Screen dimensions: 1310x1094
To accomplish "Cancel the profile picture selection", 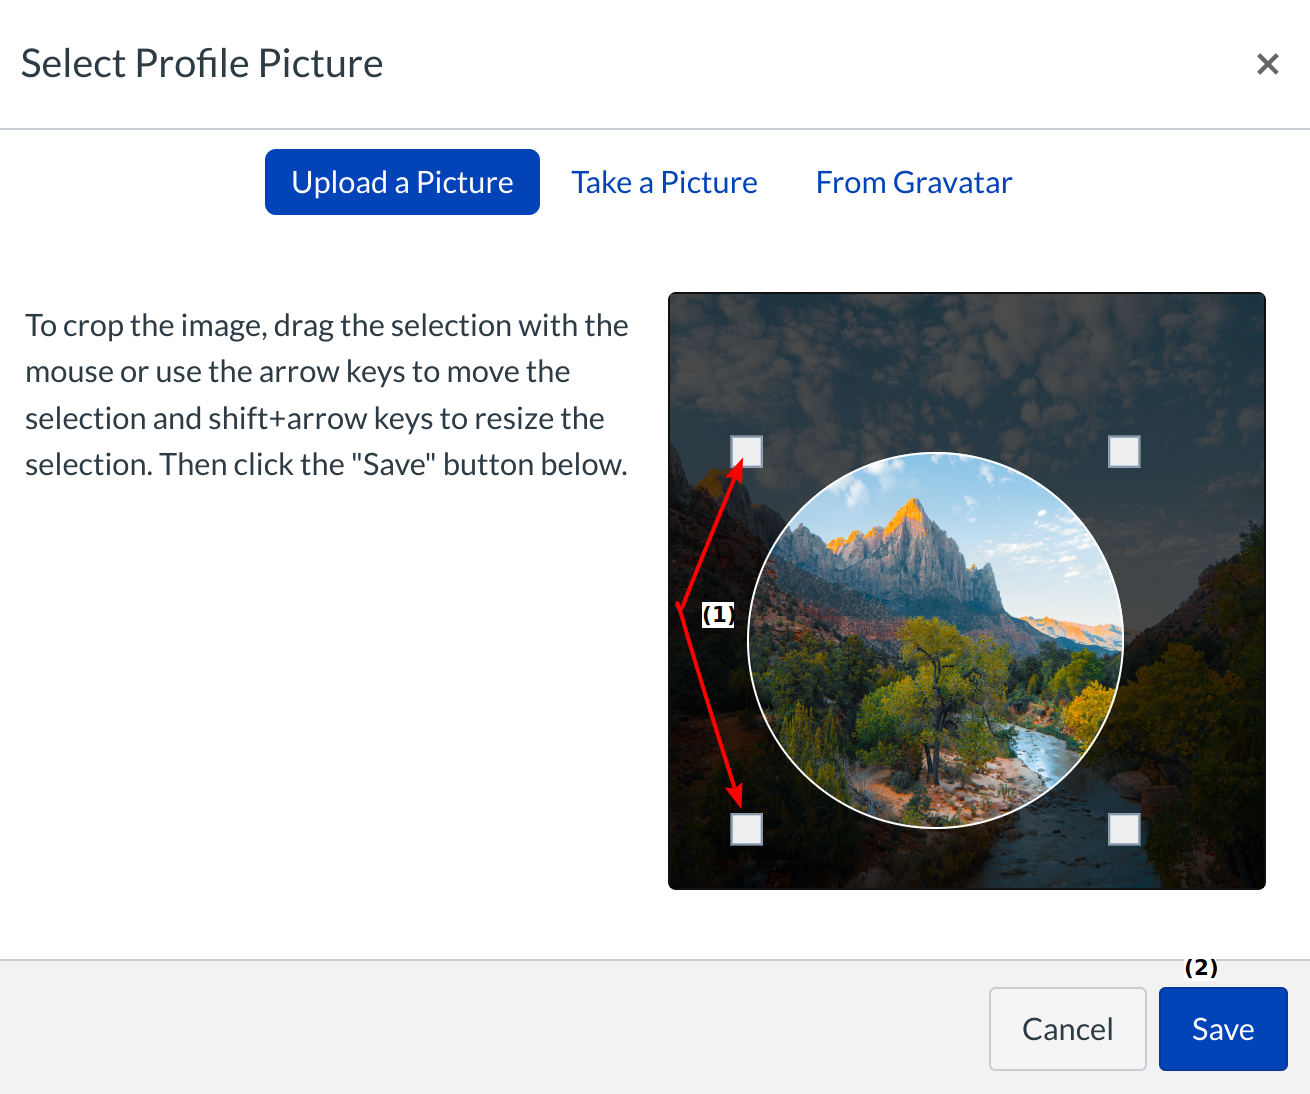I will 1067,1029.
